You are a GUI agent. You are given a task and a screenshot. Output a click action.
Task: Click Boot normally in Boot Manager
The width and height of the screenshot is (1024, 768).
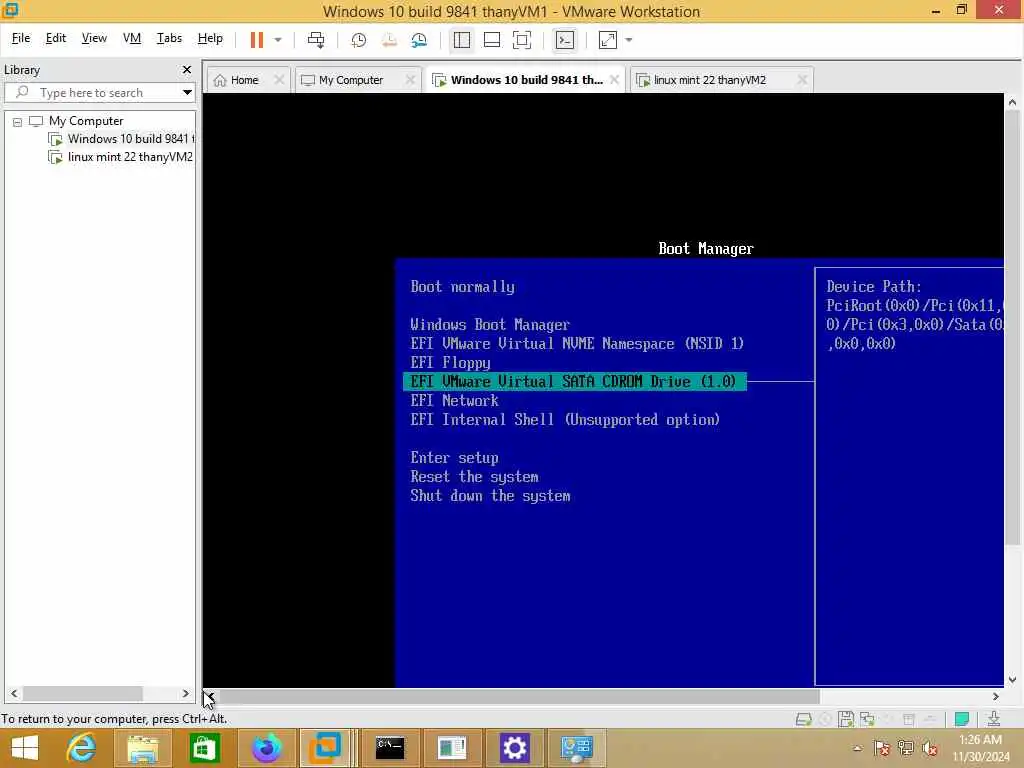point(462,287)
